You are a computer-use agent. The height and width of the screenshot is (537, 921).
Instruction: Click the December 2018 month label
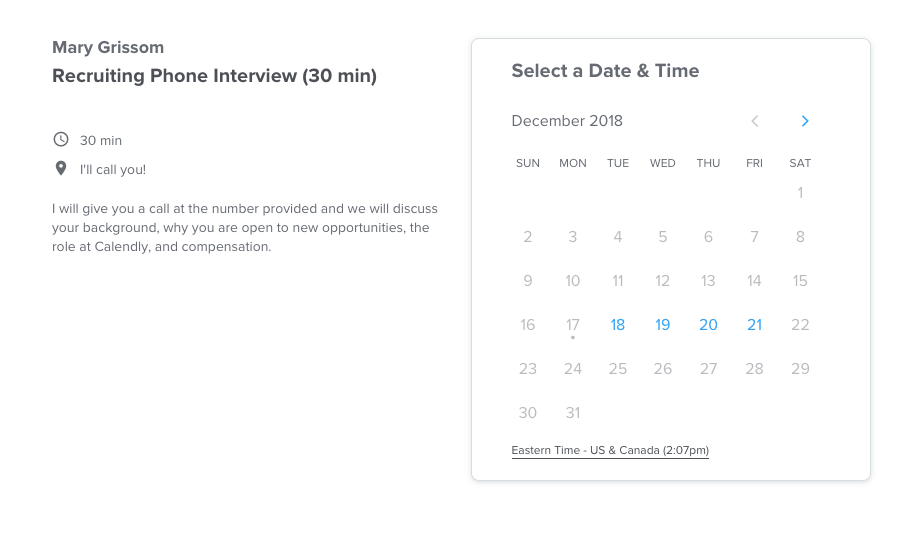pos(567,121)
